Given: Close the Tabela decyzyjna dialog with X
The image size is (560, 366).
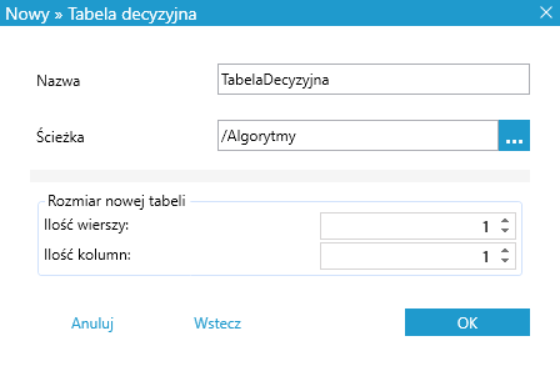Looking at the screenshot, I should 546,13.
